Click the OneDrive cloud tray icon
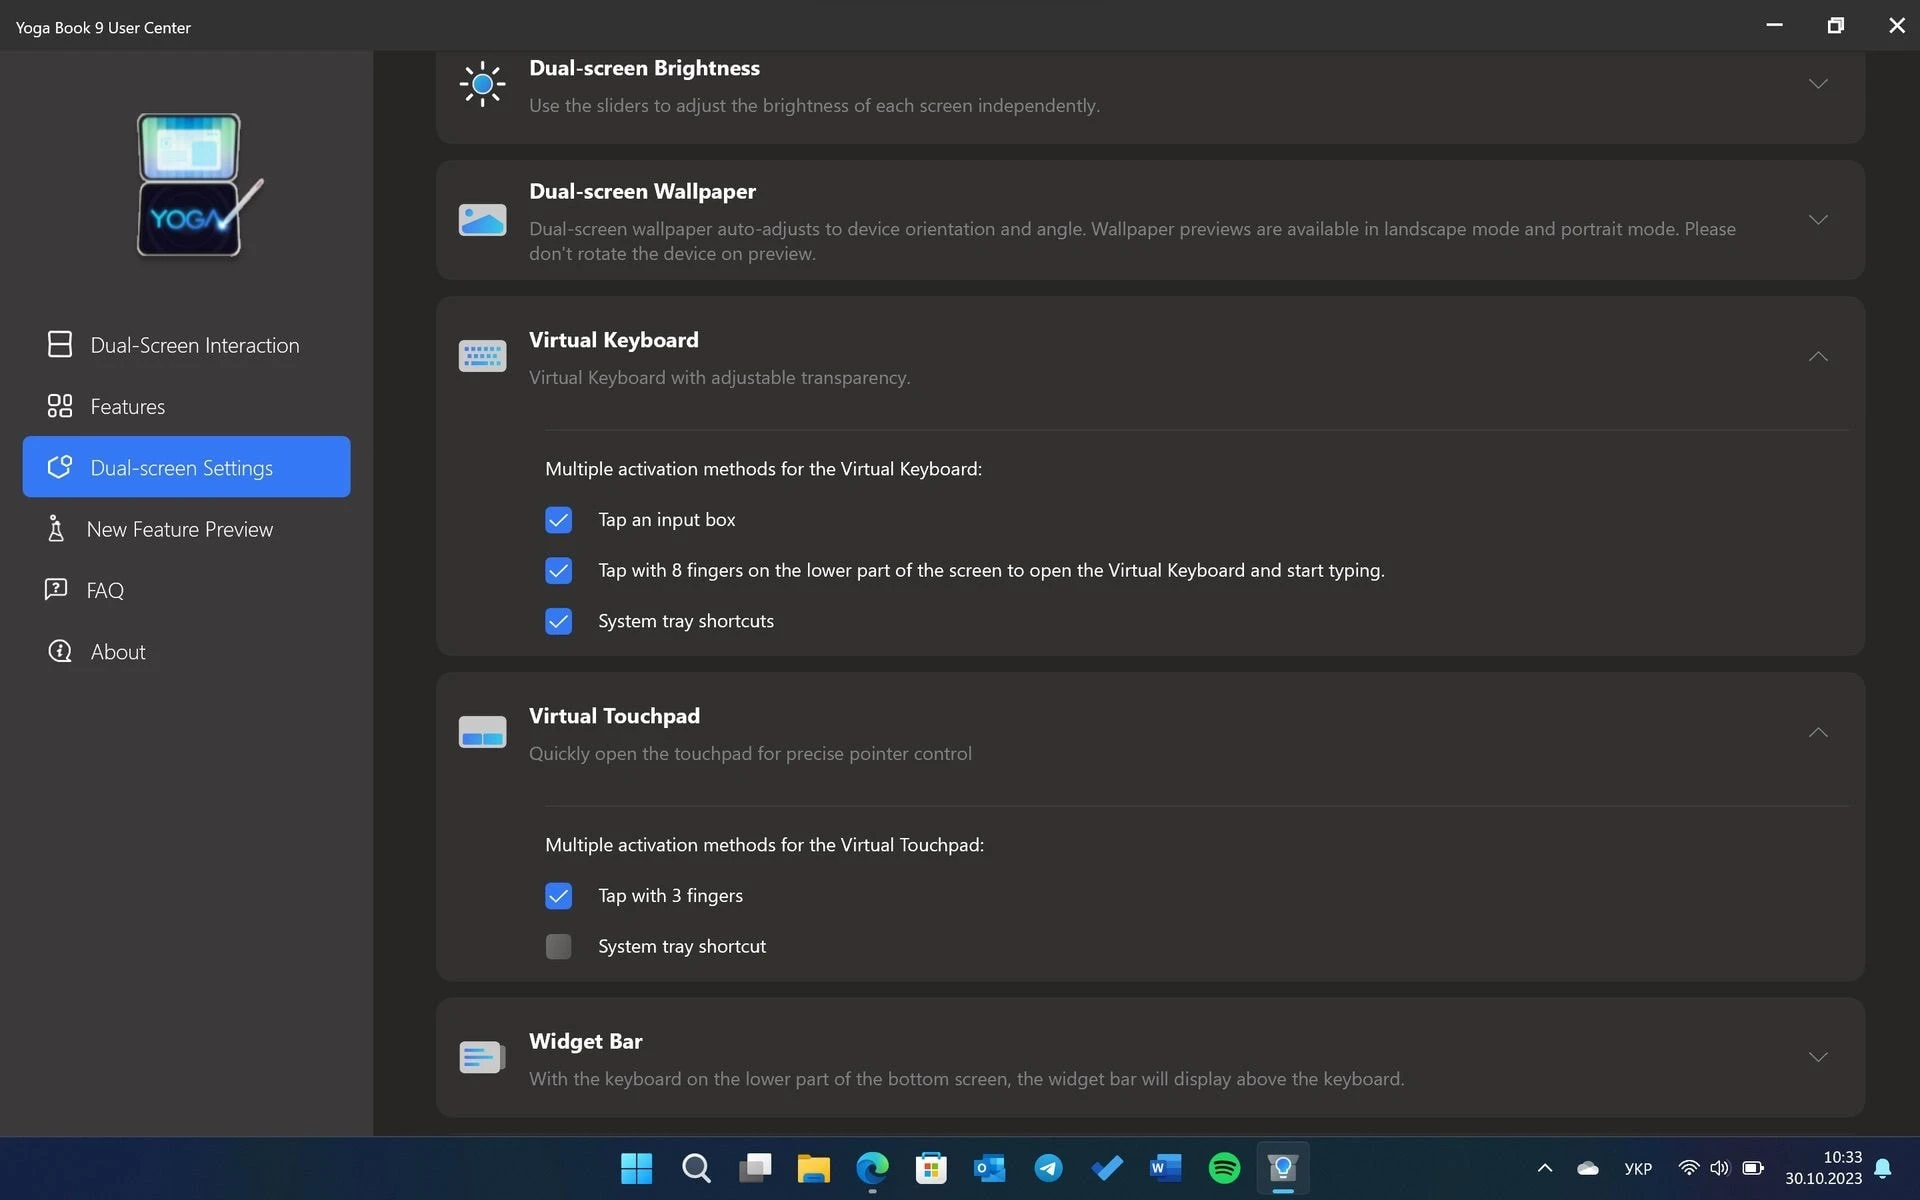This screenshot has width=1920, height=1200. pos(1588,1168)
